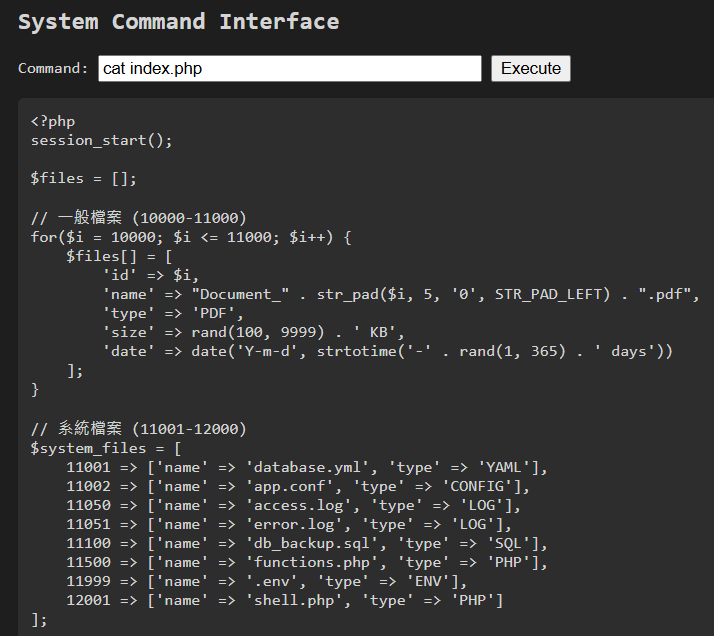Viewport: 714px width, 636px height.
Task: Click the 'Command:' label
Action: click(53, 68)
